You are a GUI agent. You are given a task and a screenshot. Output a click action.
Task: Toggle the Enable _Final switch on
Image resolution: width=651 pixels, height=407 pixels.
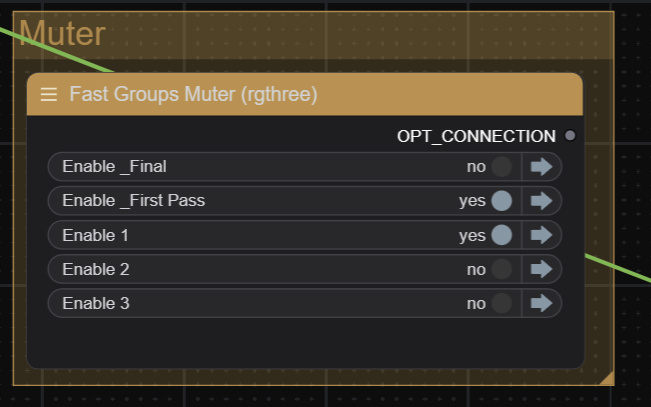pyautogui.click(x=502, y=167)
